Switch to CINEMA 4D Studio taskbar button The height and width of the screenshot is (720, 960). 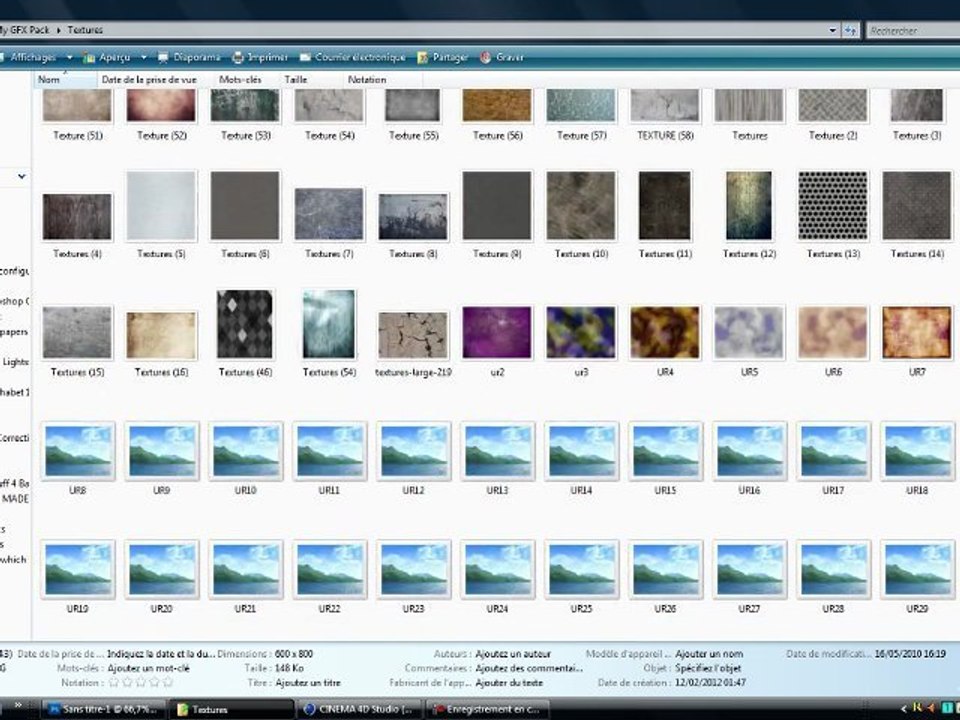coord(360,709)
